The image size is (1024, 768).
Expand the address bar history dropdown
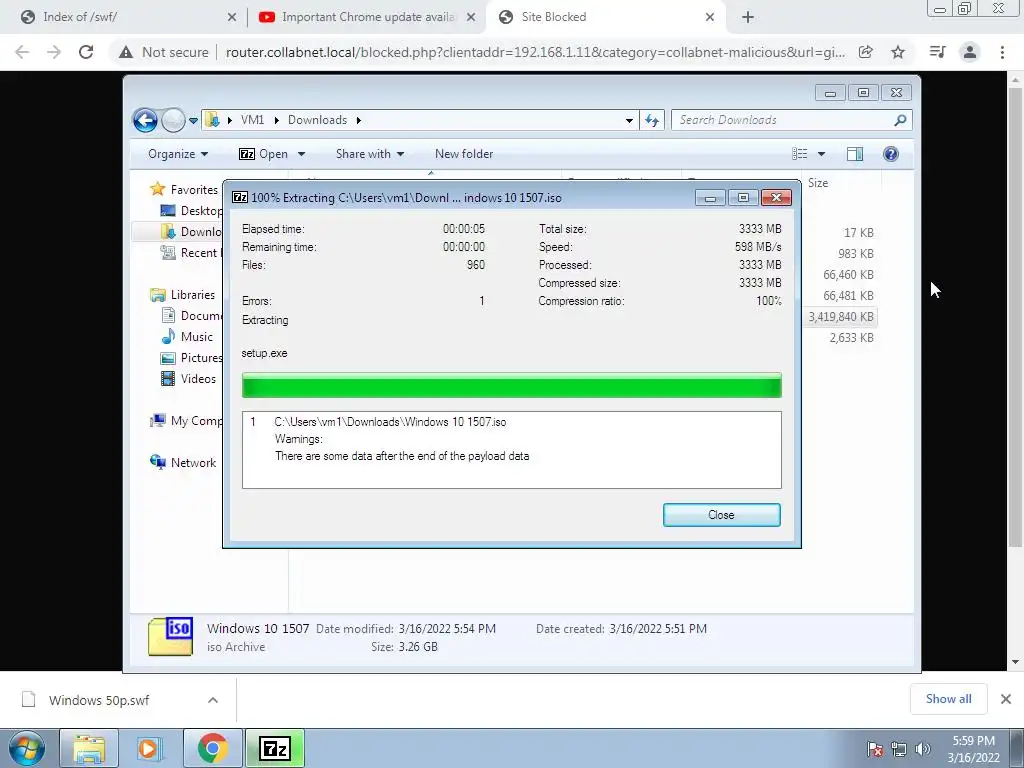629,120
